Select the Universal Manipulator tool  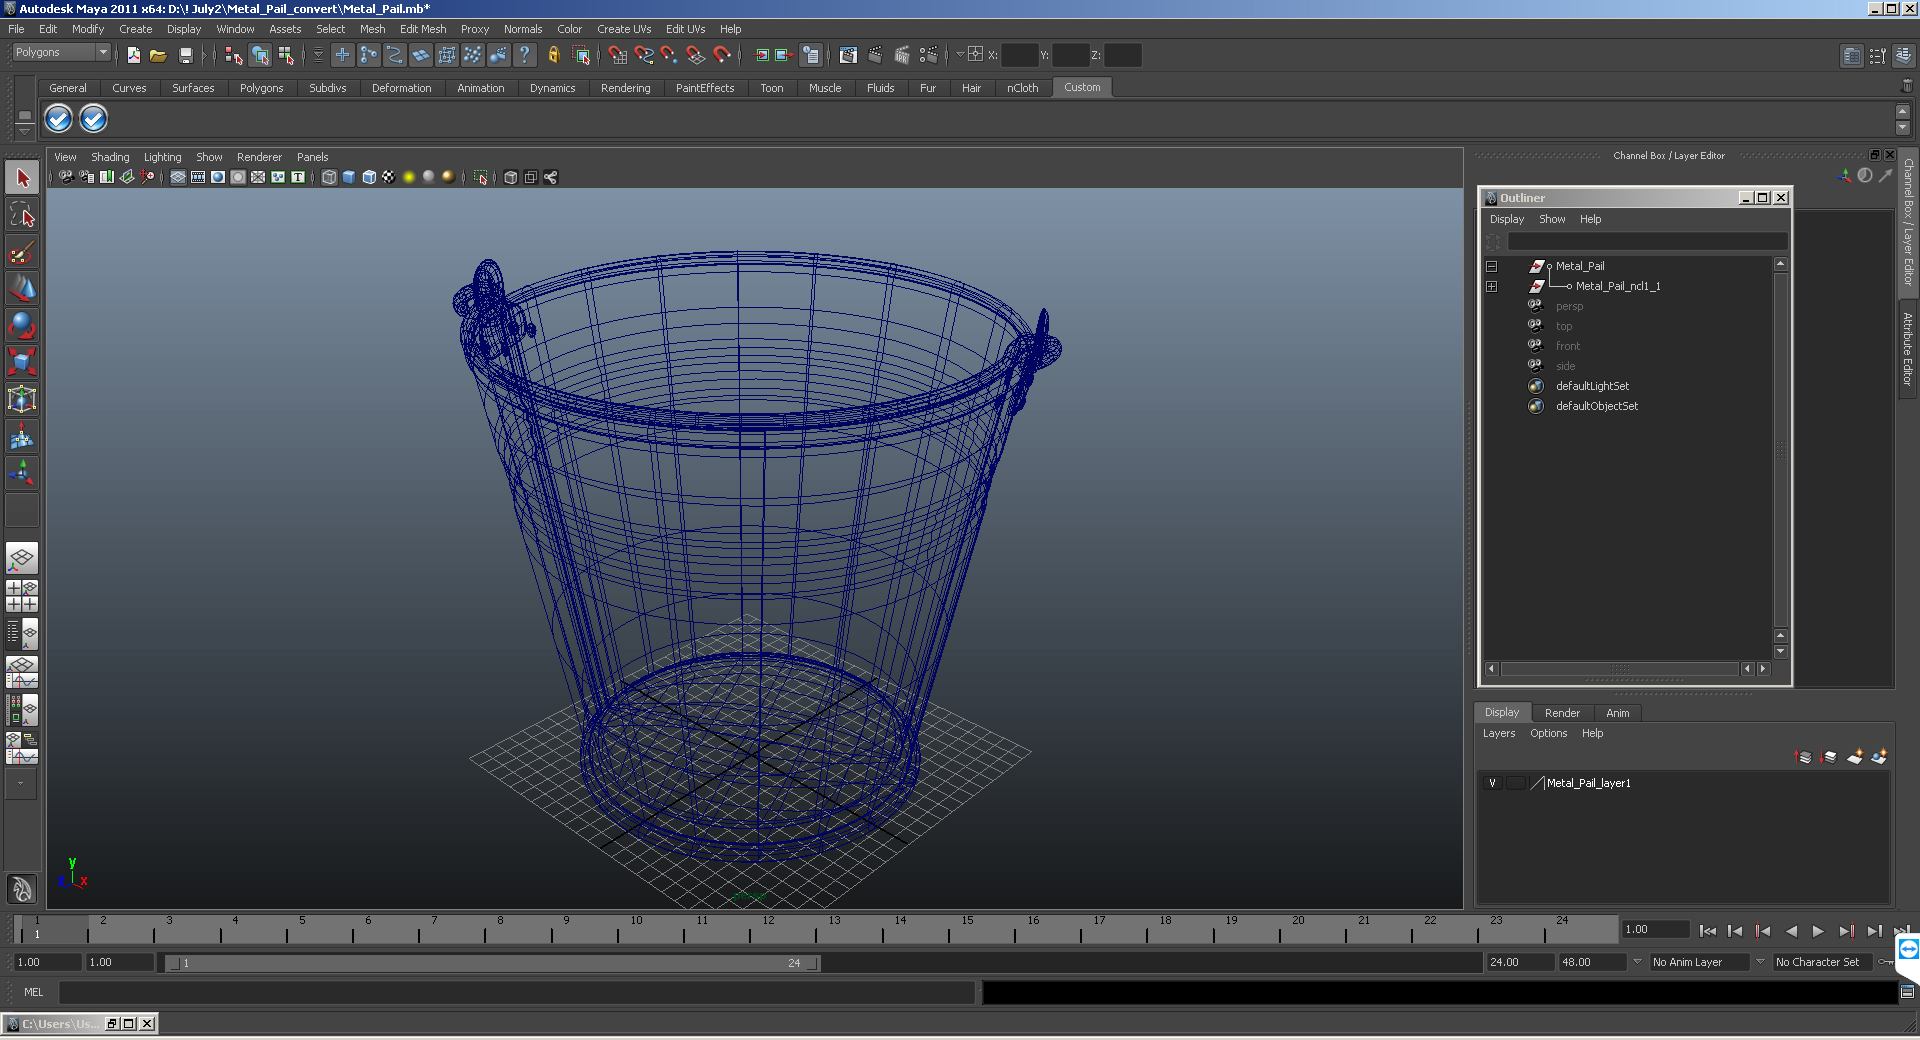(22, 399)
